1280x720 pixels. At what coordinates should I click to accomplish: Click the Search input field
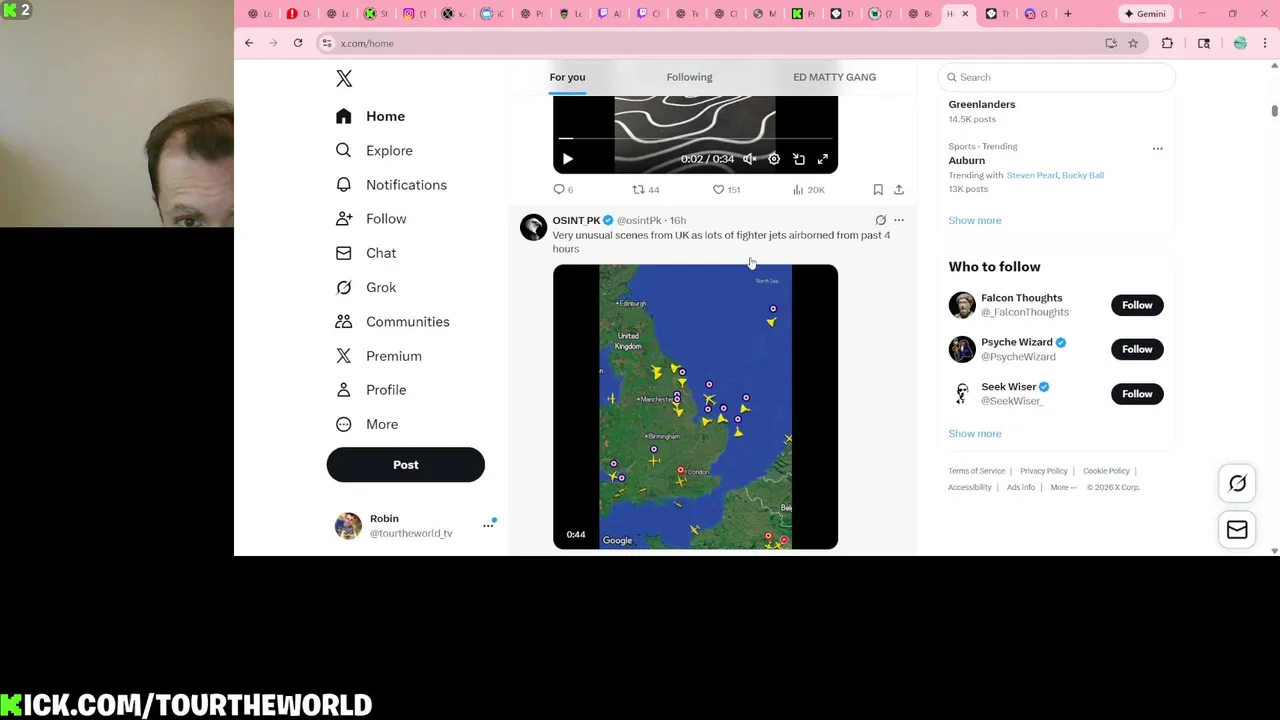[x=1056, y=77]
